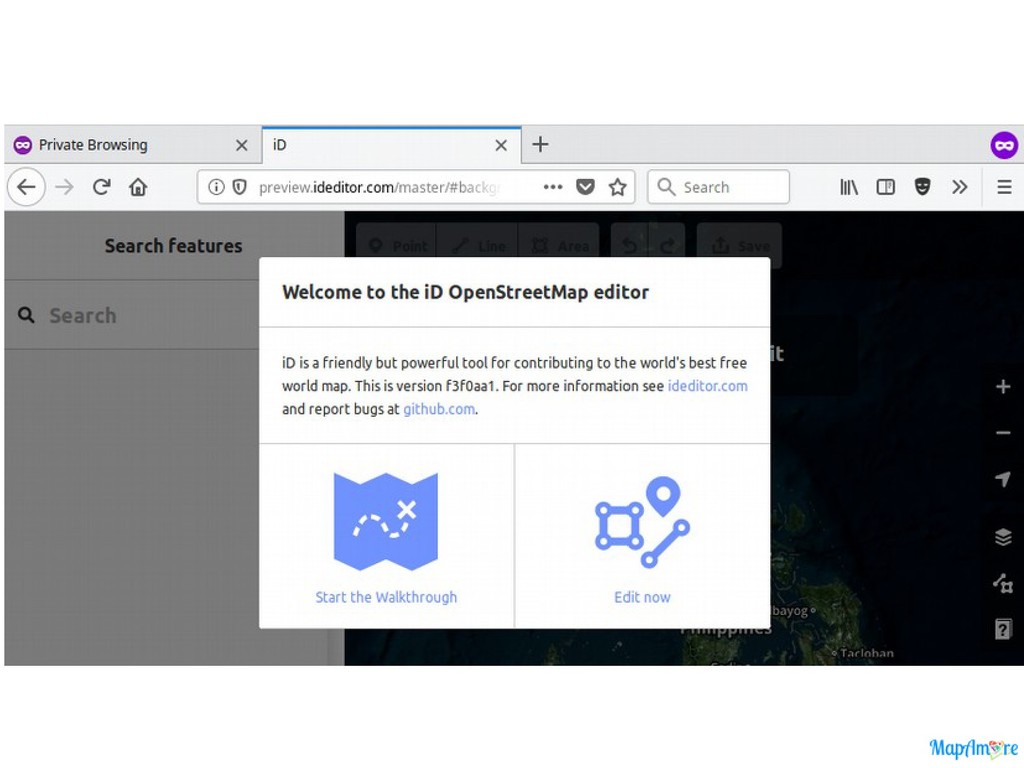Open tracking protection shield in address bar

tap(240, 187)
